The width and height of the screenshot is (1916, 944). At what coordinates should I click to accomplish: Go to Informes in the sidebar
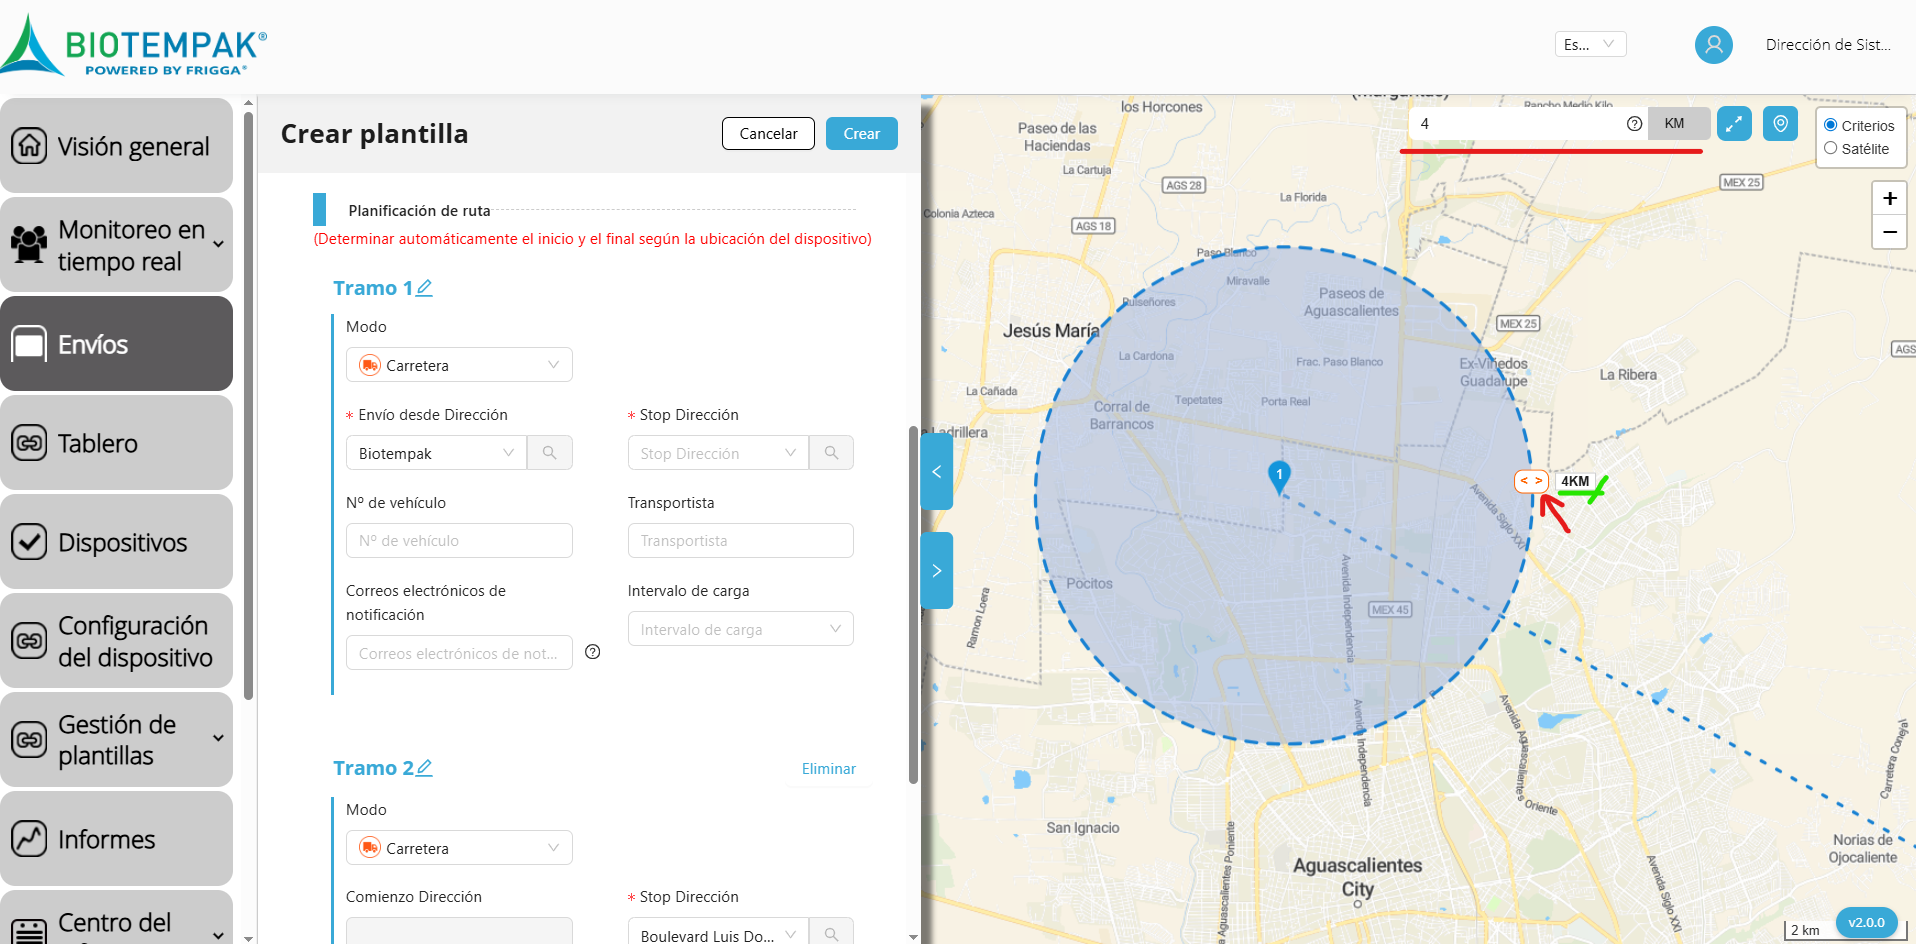click(117, 839)
